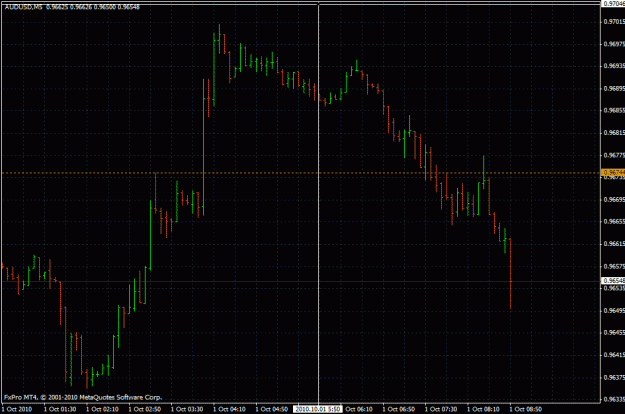Click the 0.96415 price axis label
Screen dimensions: 625x414
point(614,355)
